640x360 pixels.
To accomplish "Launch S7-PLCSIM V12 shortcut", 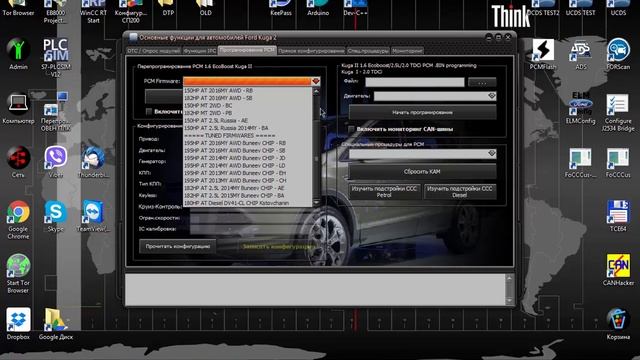I will coord(56,58).
